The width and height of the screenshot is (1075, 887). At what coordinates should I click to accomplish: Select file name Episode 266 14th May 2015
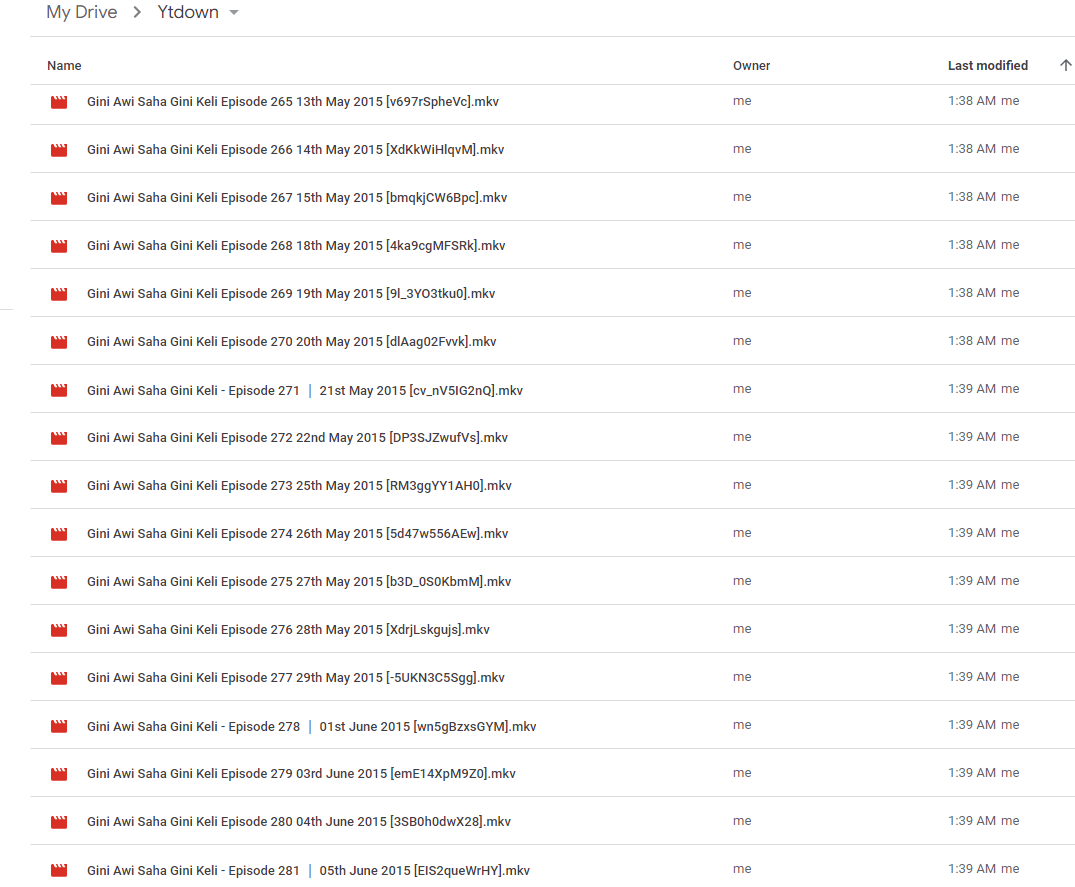(x=295, y=149)
